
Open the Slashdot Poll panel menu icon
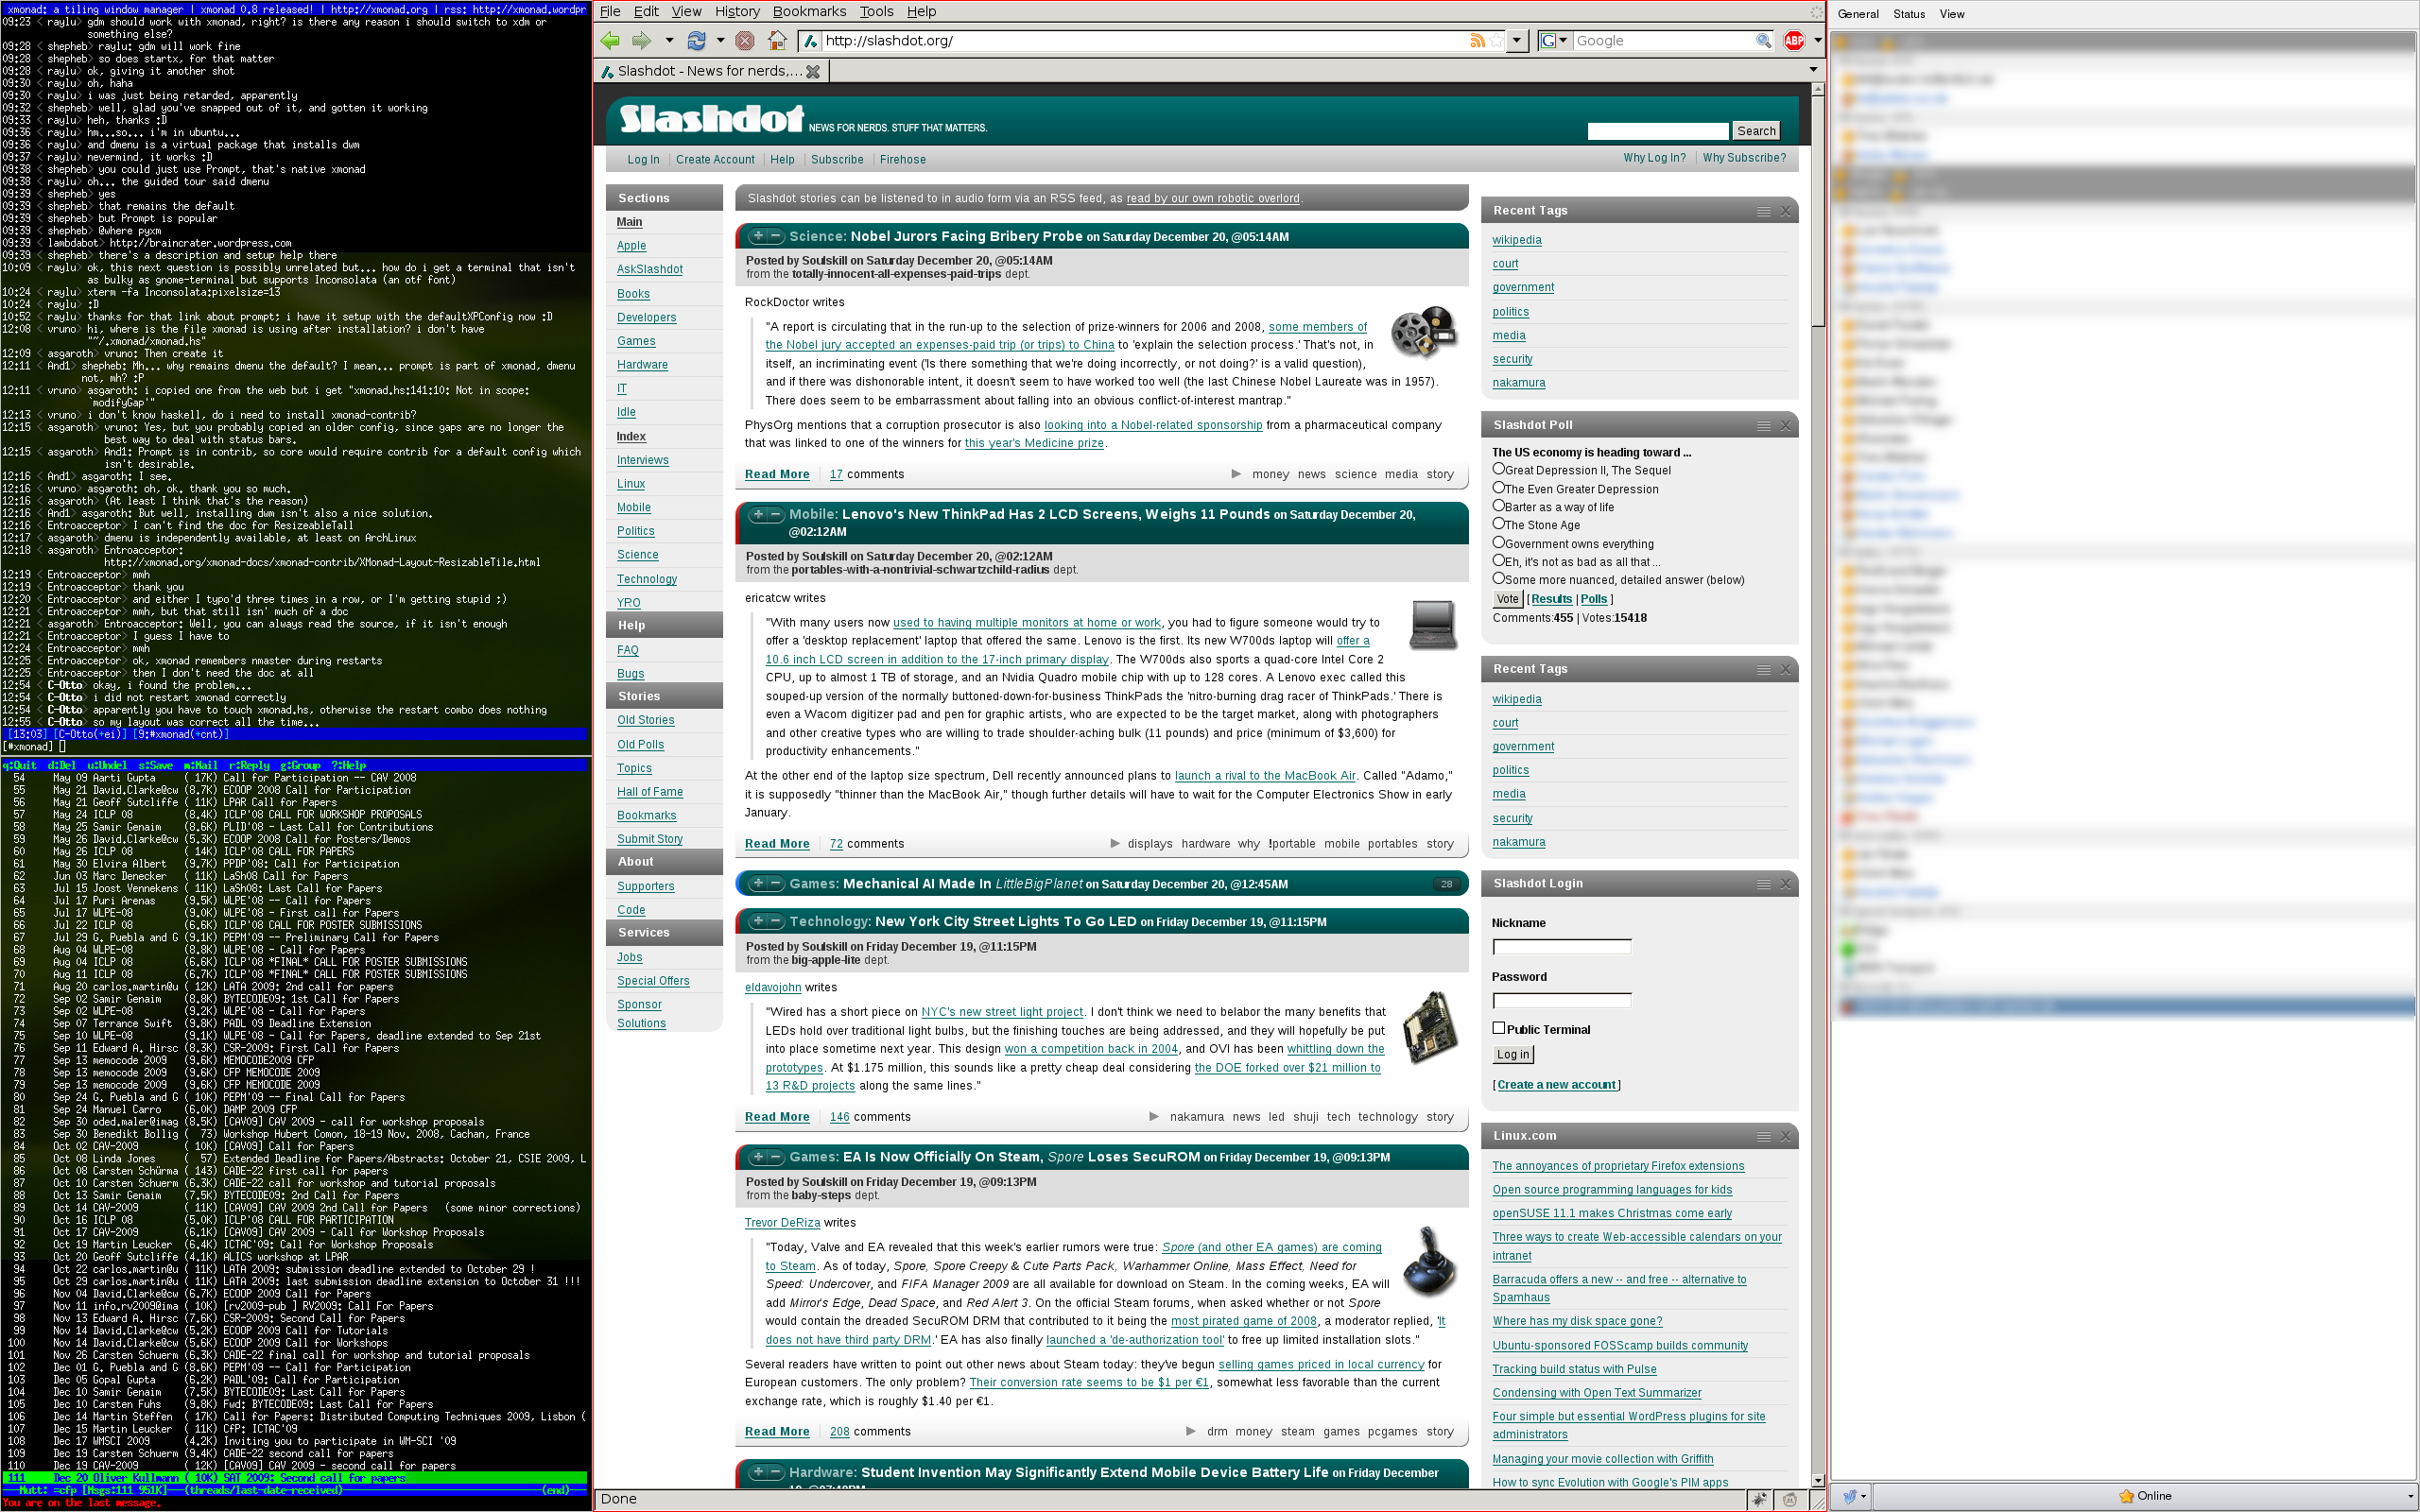(1764, 426)
